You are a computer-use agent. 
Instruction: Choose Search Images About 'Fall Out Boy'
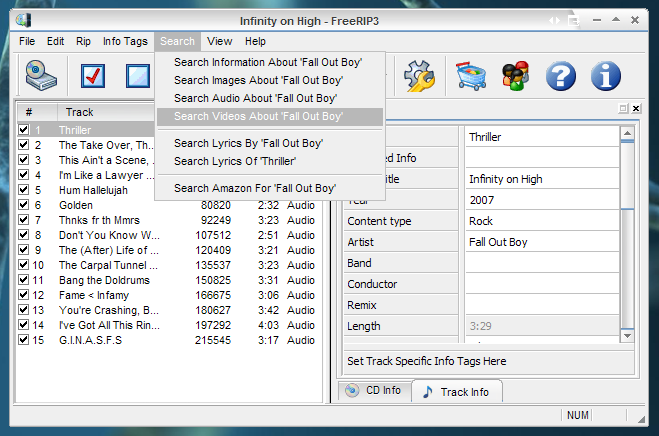pyautogui.click(x=269, y=80)
